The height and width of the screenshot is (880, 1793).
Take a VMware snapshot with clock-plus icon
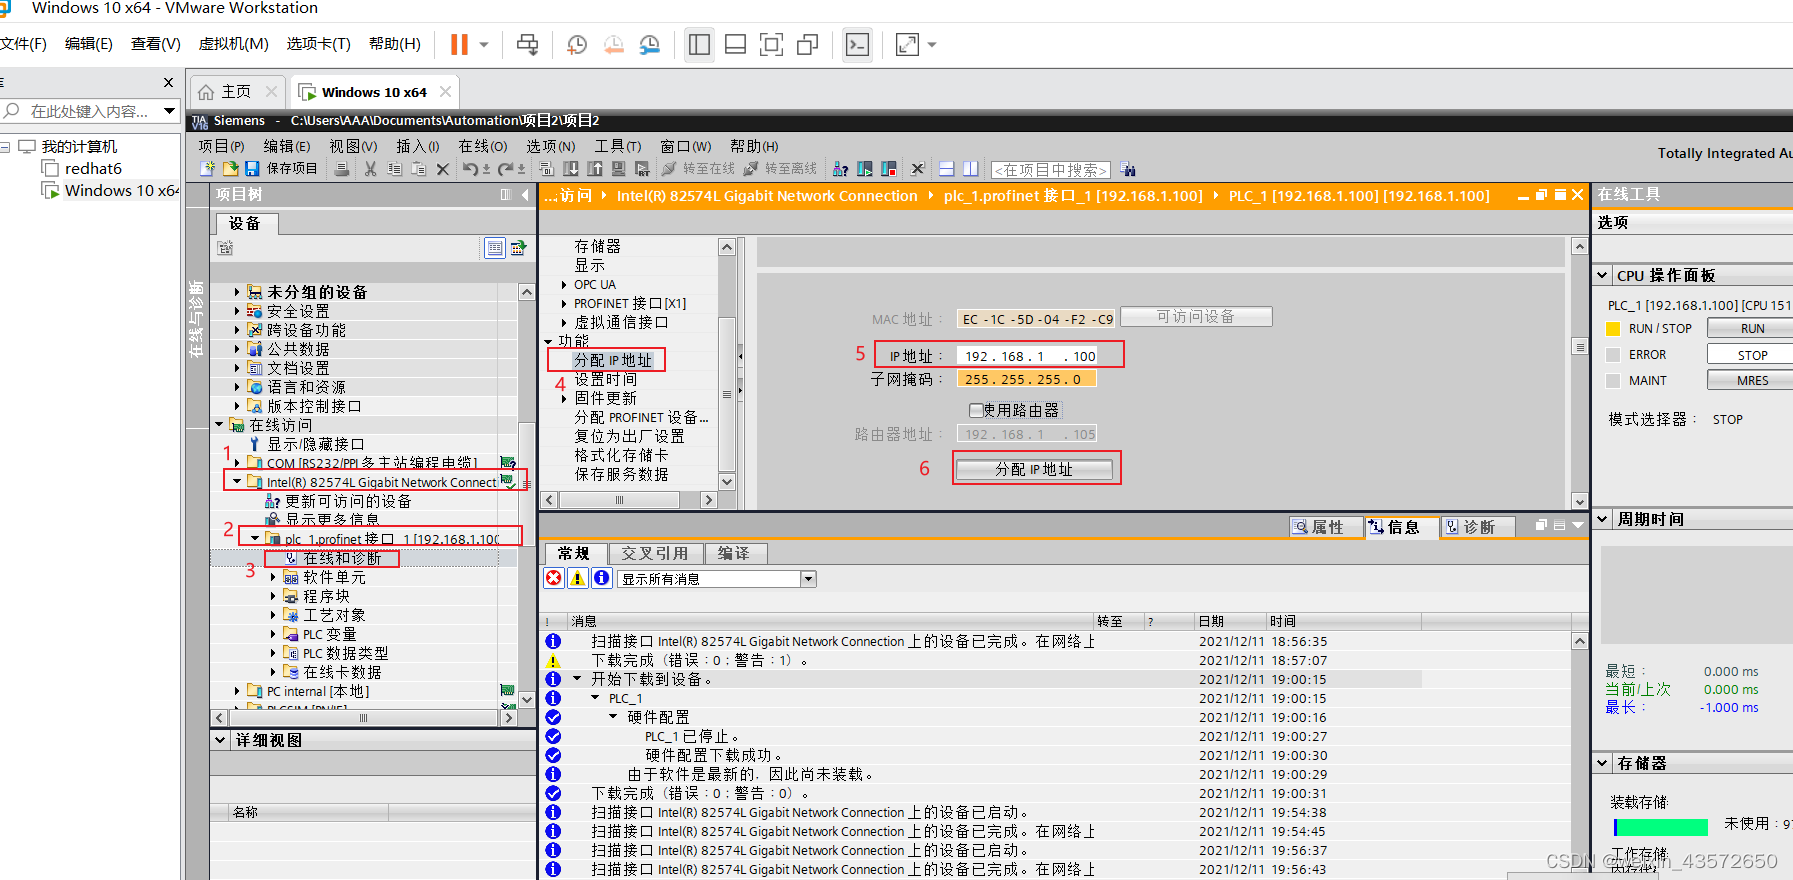577,44
